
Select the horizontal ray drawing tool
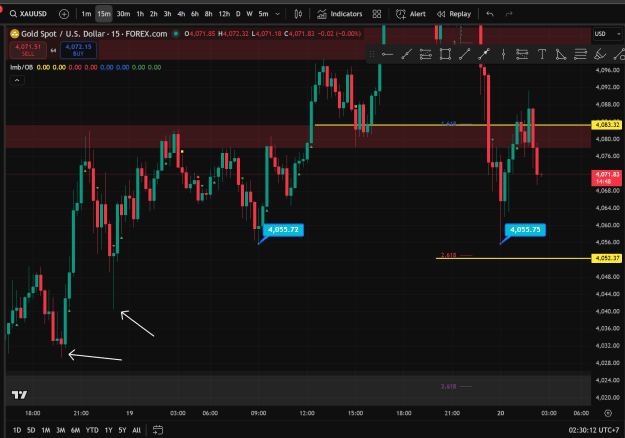click(x=387, y=54)
